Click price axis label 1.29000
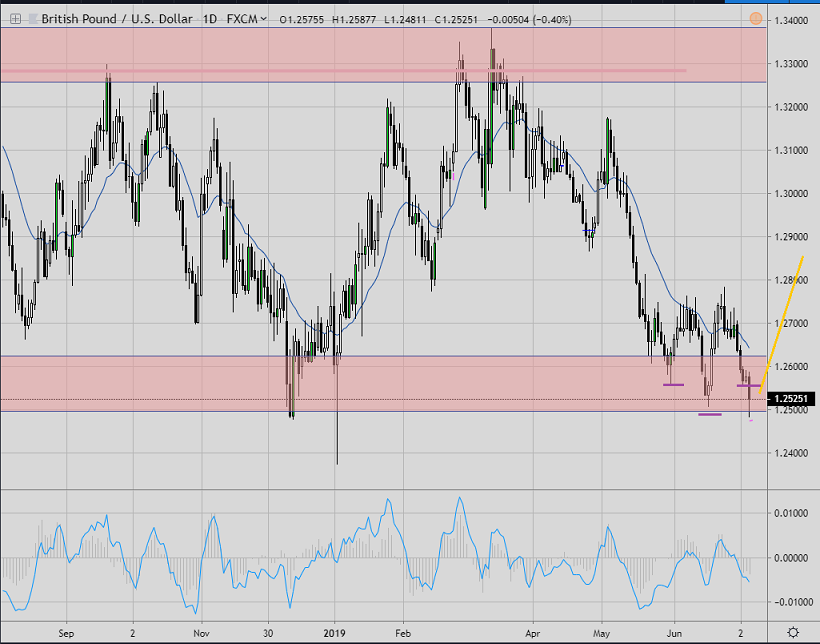This screenshot has width=820, height=644. [x=791, y=236]
